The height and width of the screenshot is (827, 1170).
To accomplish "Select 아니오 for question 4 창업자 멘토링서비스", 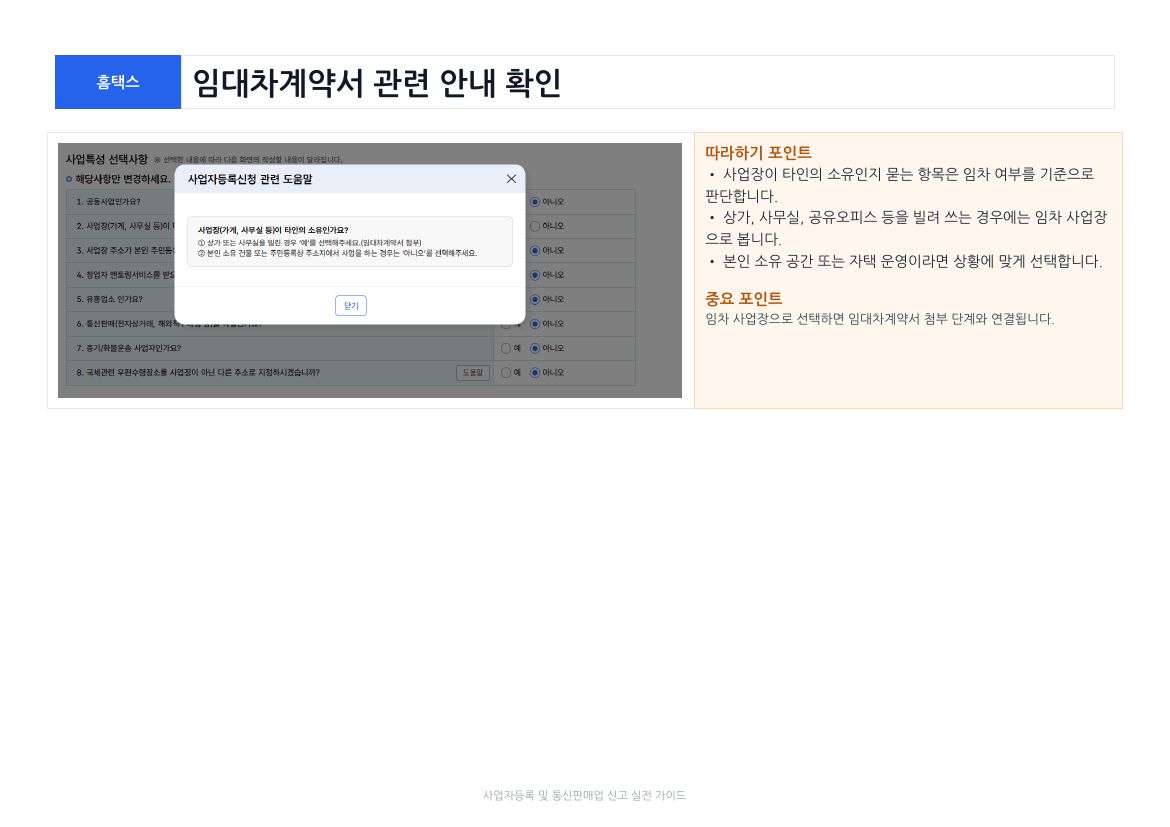I will (x=535, y=275).
